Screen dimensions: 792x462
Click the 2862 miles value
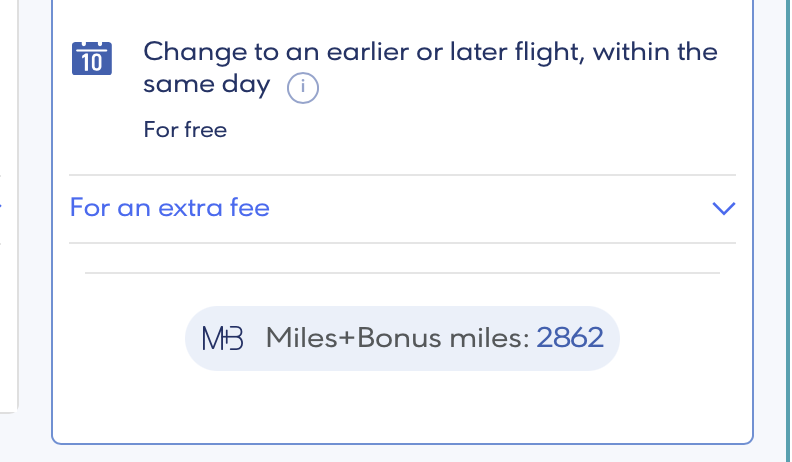(570, 338)
